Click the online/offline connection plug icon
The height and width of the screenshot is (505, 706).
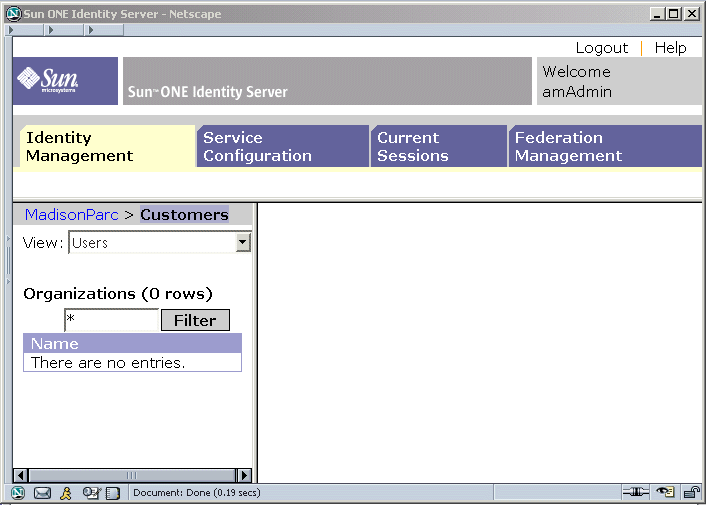tap(635, 492)
